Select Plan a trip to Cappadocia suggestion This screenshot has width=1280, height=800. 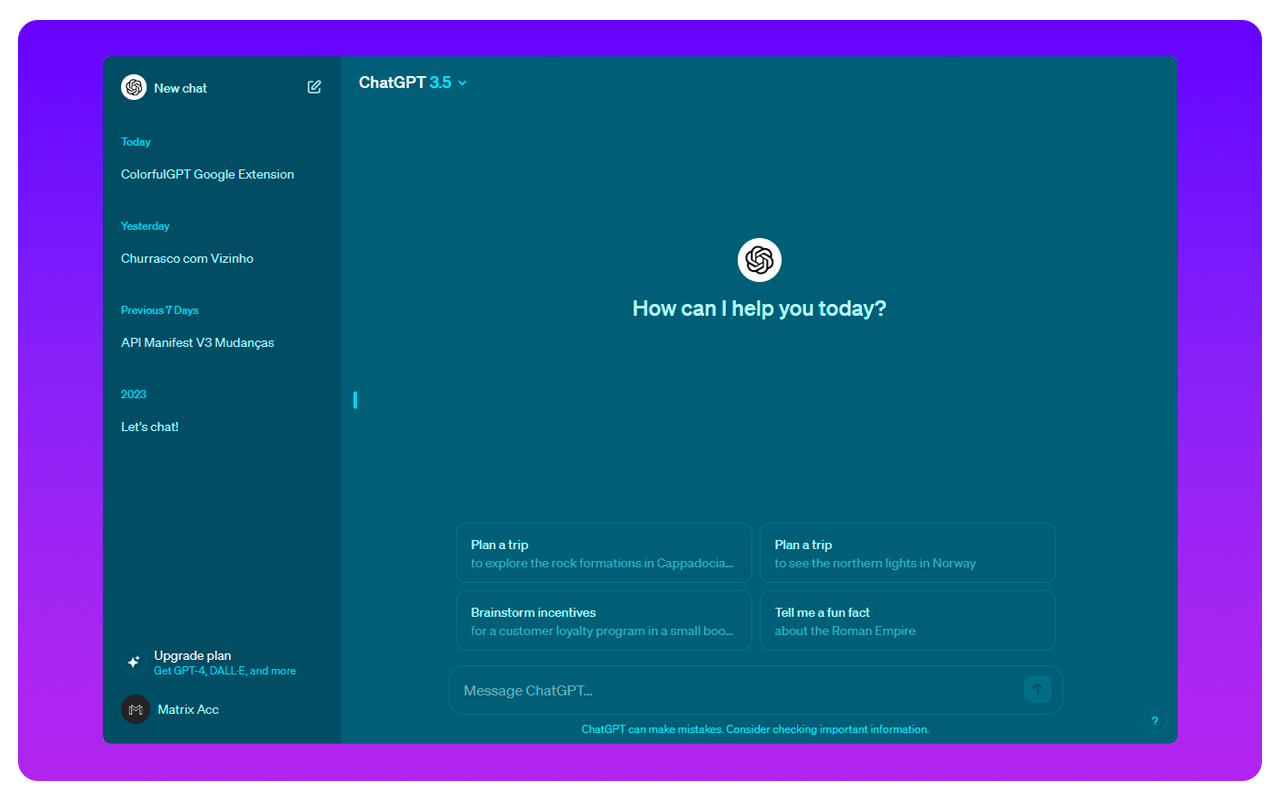click(x=604, y=553)
